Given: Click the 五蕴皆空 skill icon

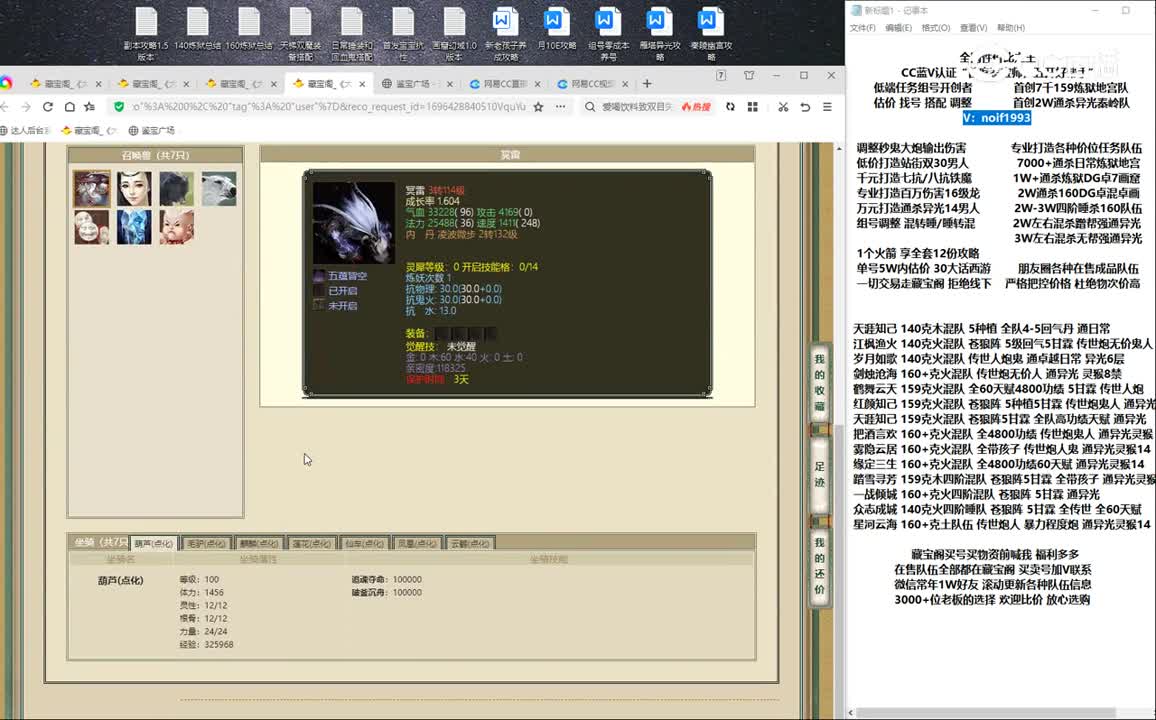Looking at the screenshot, I should 318,276.
